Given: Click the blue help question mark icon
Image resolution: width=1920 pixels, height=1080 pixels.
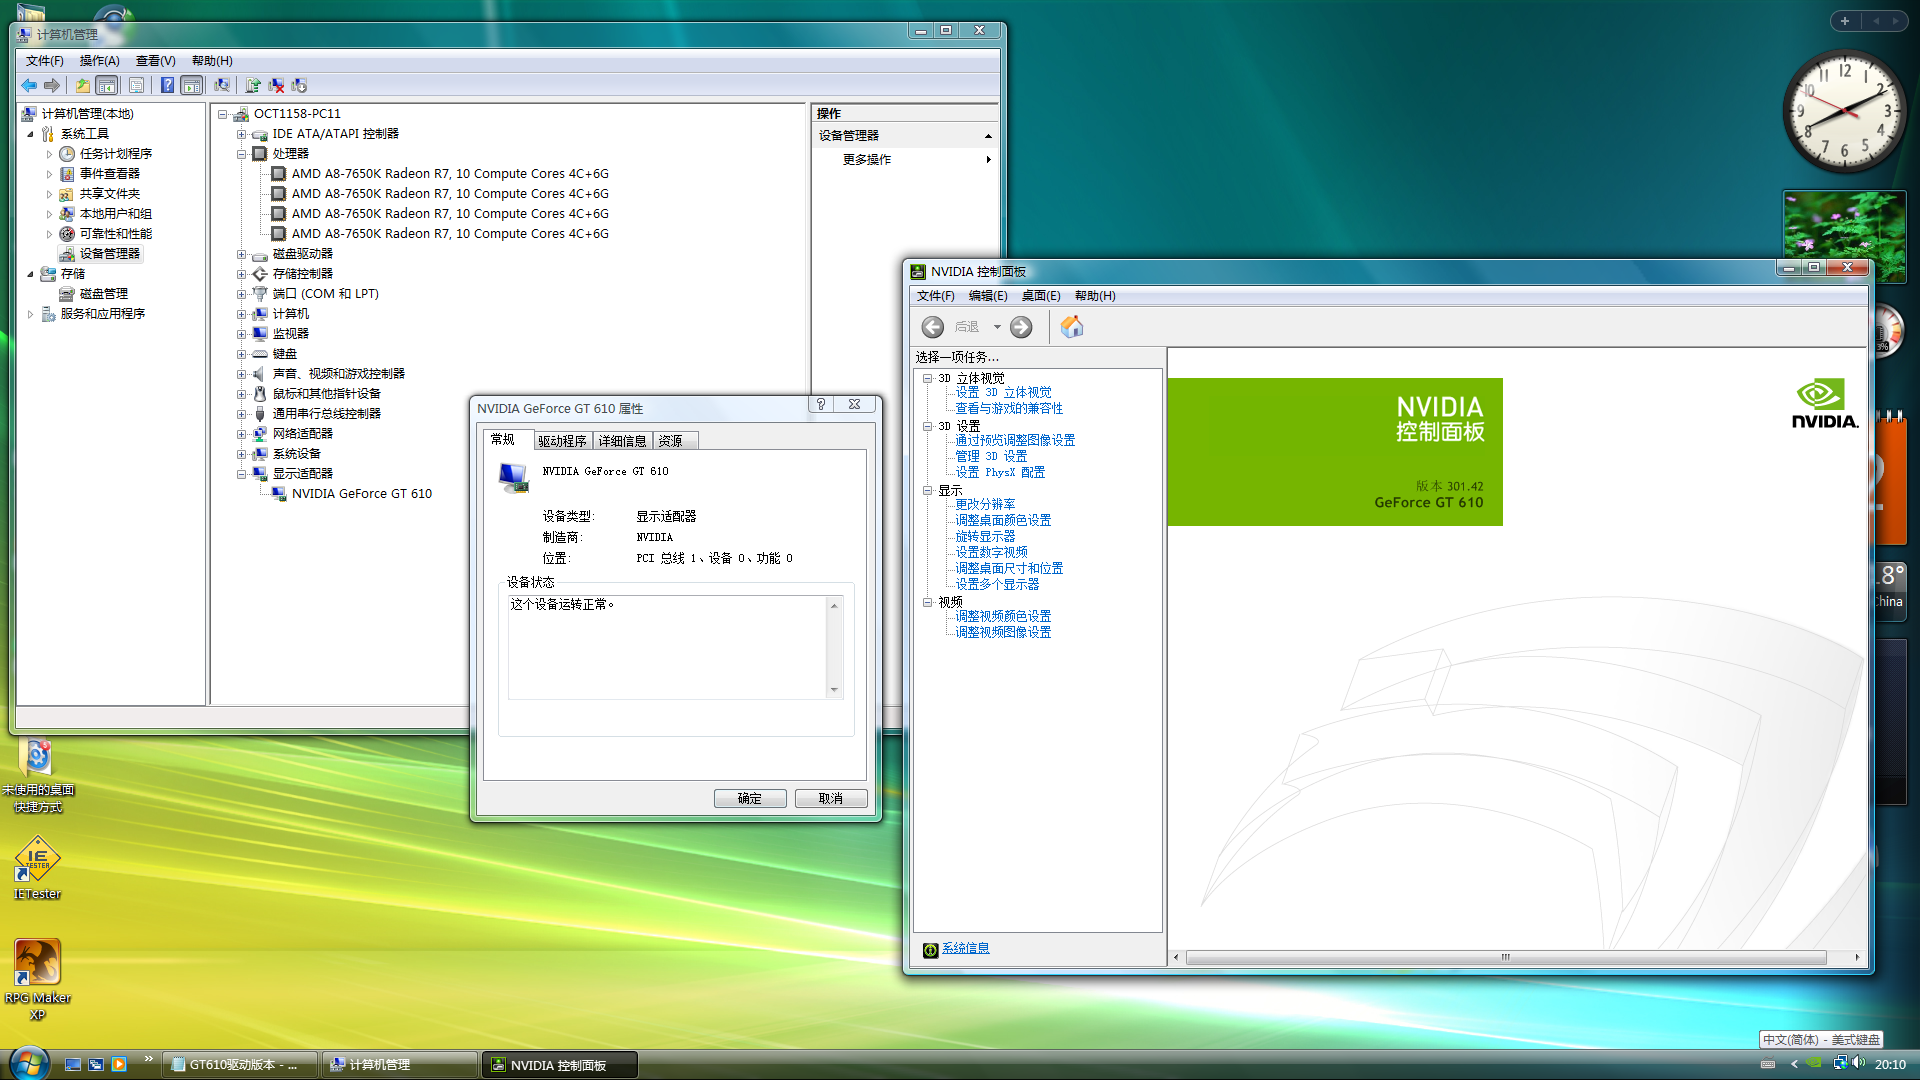Looking at the screenshot, I should (167, 86).
